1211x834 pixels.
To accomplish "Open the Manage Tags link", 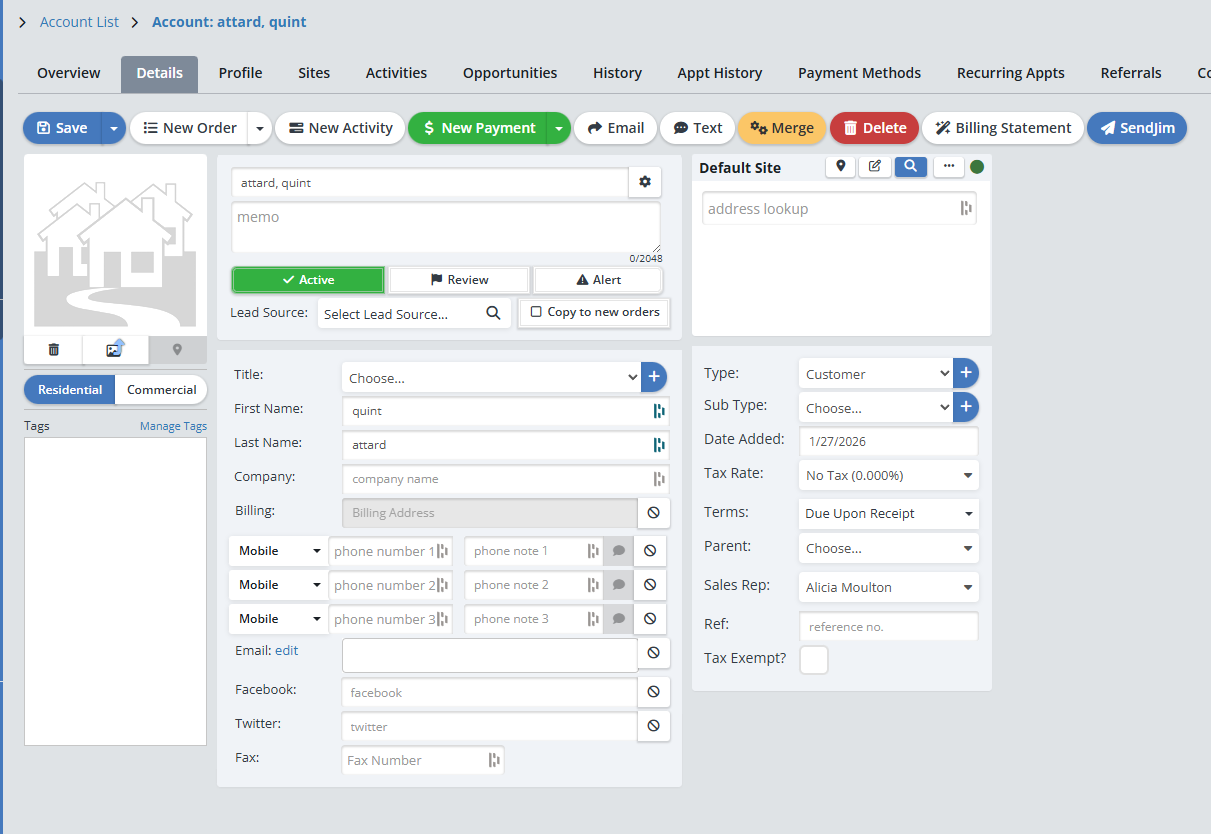I will coord(173,426).
